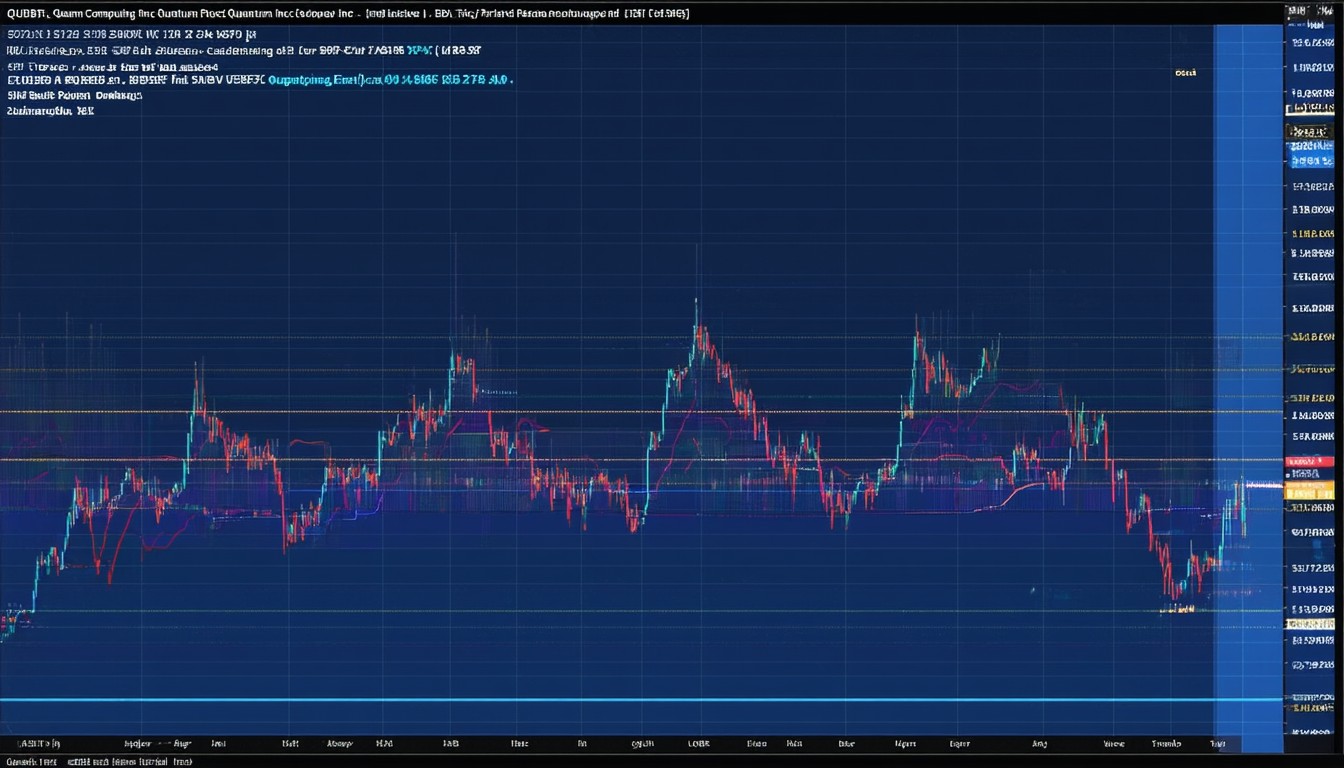Select the blue price tag on the price scale
The width and height of the screenshot is (1344, 768).
[1310, 157]
